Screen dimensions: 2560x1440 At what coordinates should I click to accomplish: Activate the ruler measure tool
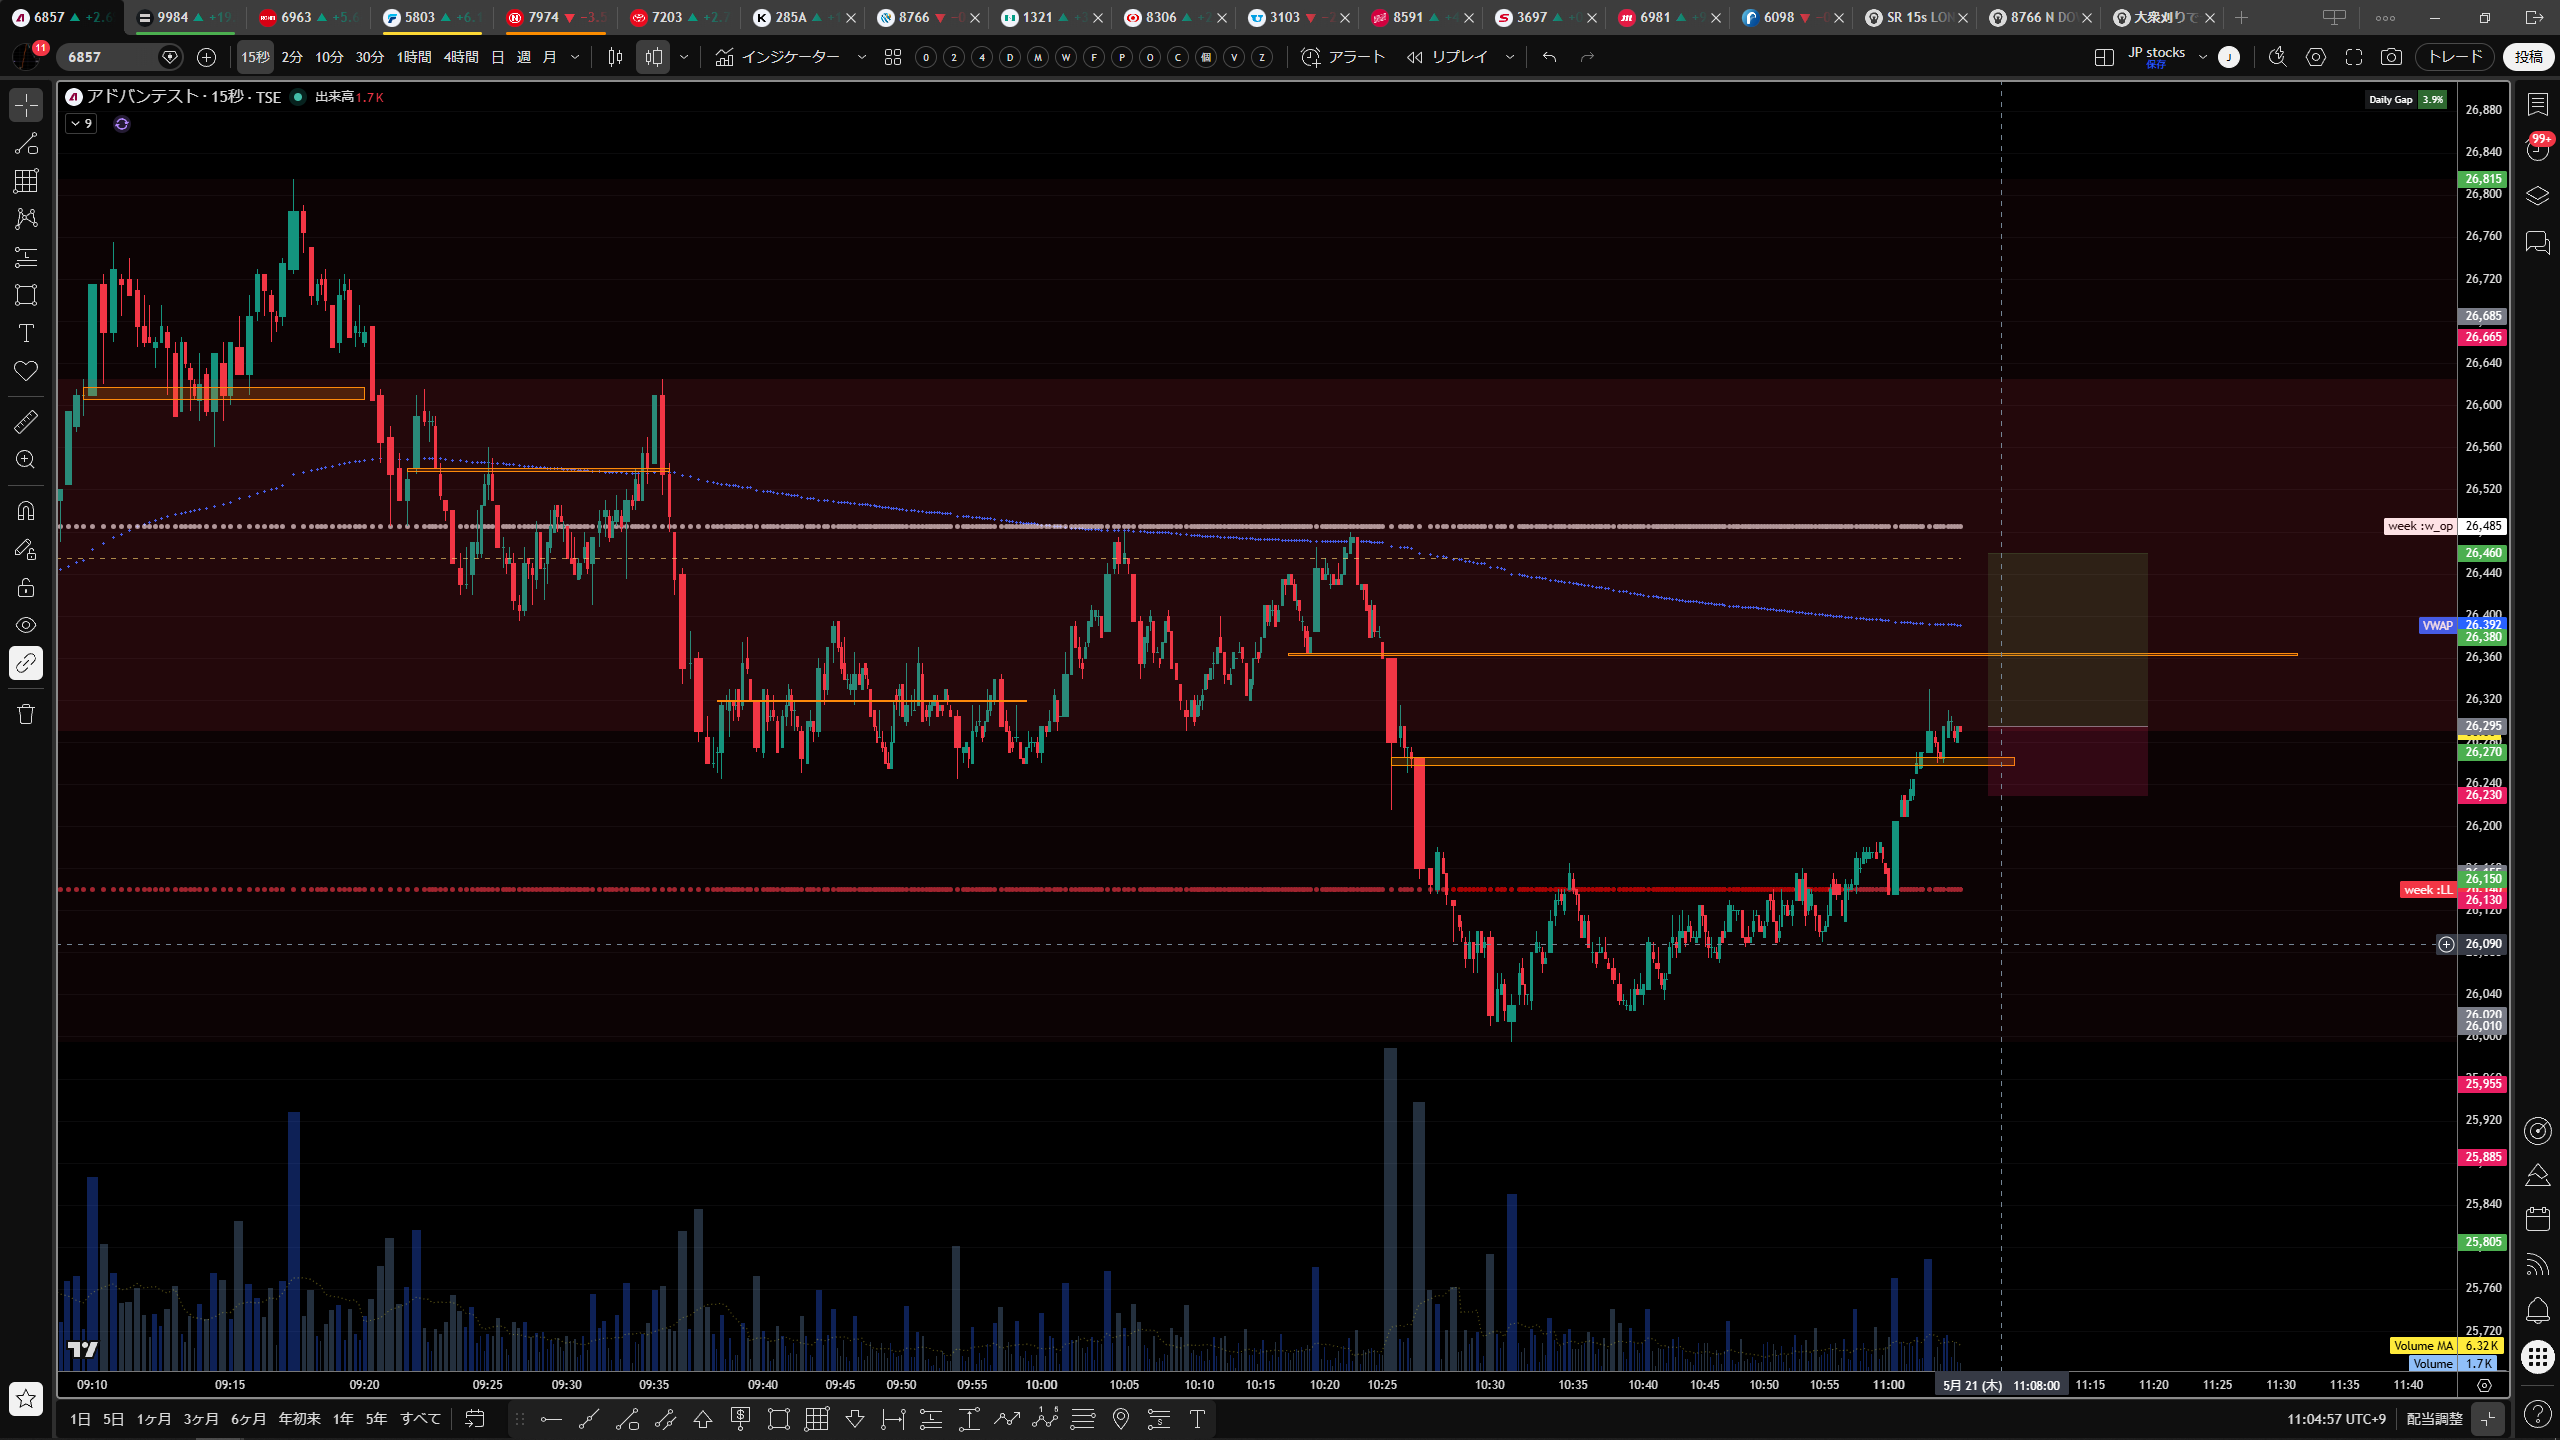click(26, 422)
